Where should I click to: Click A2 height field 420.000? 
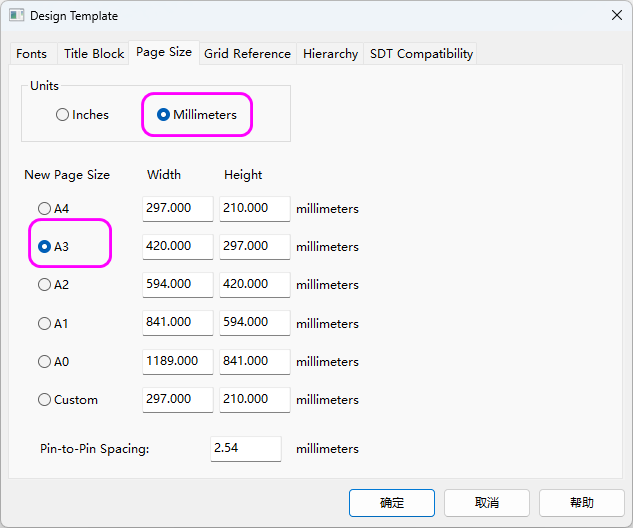pyautogui.click(x=255, y=285)
